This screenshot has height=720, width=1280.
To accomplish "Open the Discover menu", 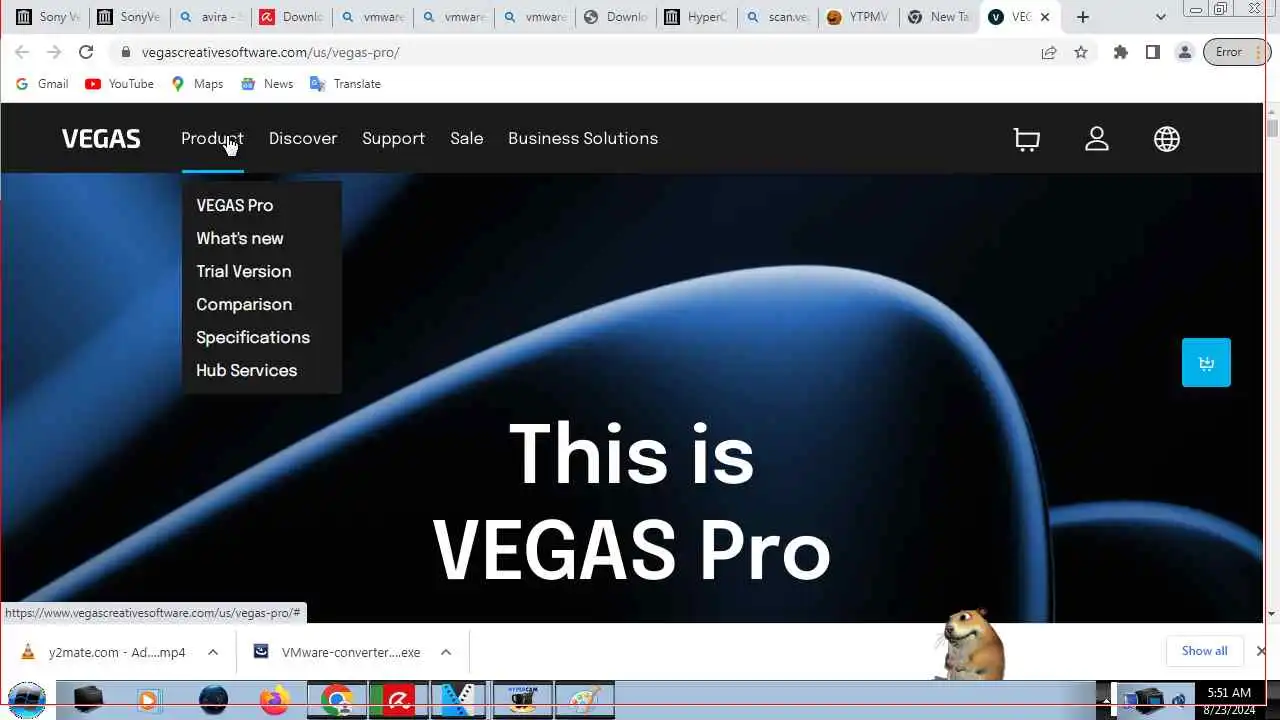I will point(303,138).
